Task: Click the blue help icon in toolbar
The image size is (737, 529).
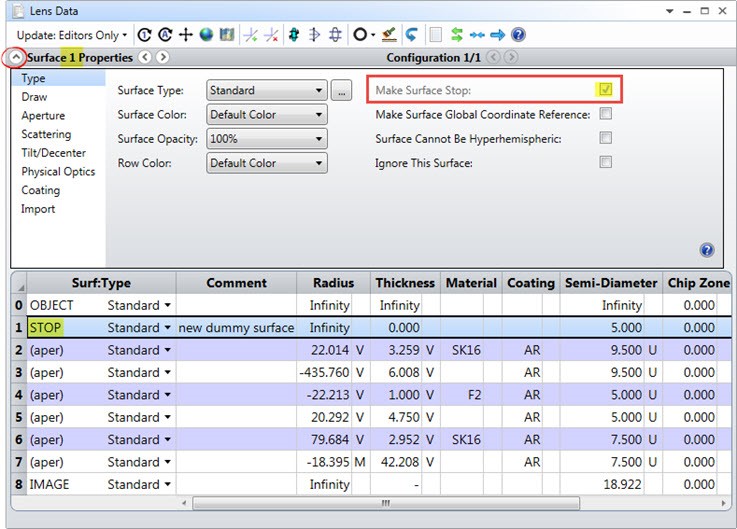Action: [x=518, y=35]
